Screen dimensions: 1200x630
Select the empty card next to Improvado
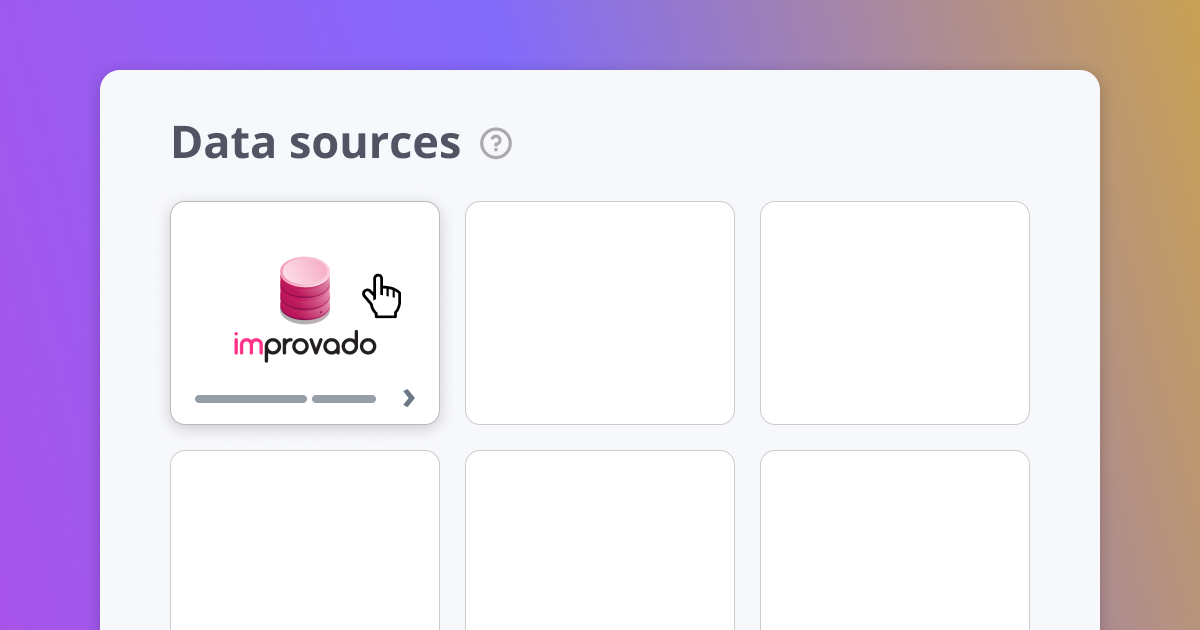(600, 313)
